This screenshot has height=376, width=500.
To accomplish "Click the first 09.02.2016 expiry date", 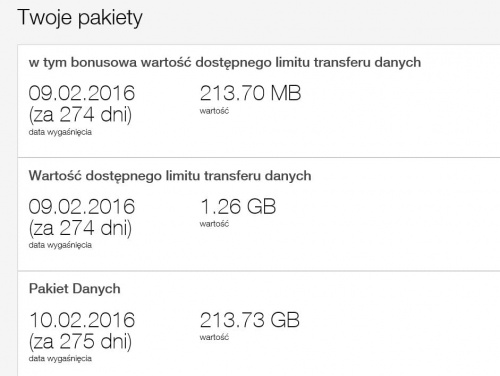I will click(x=82, y=93).
